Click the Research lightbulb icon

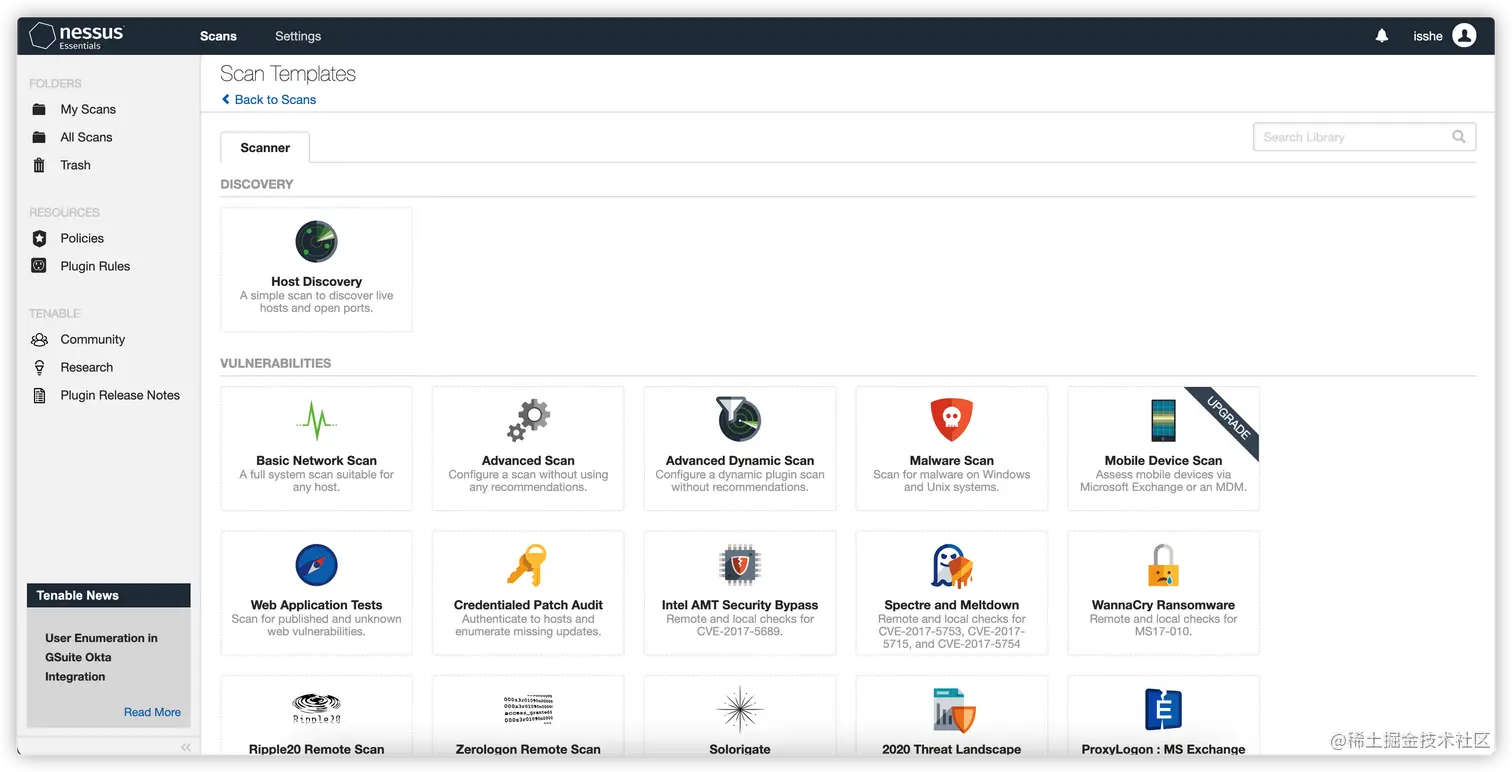[x=39, y=367]
